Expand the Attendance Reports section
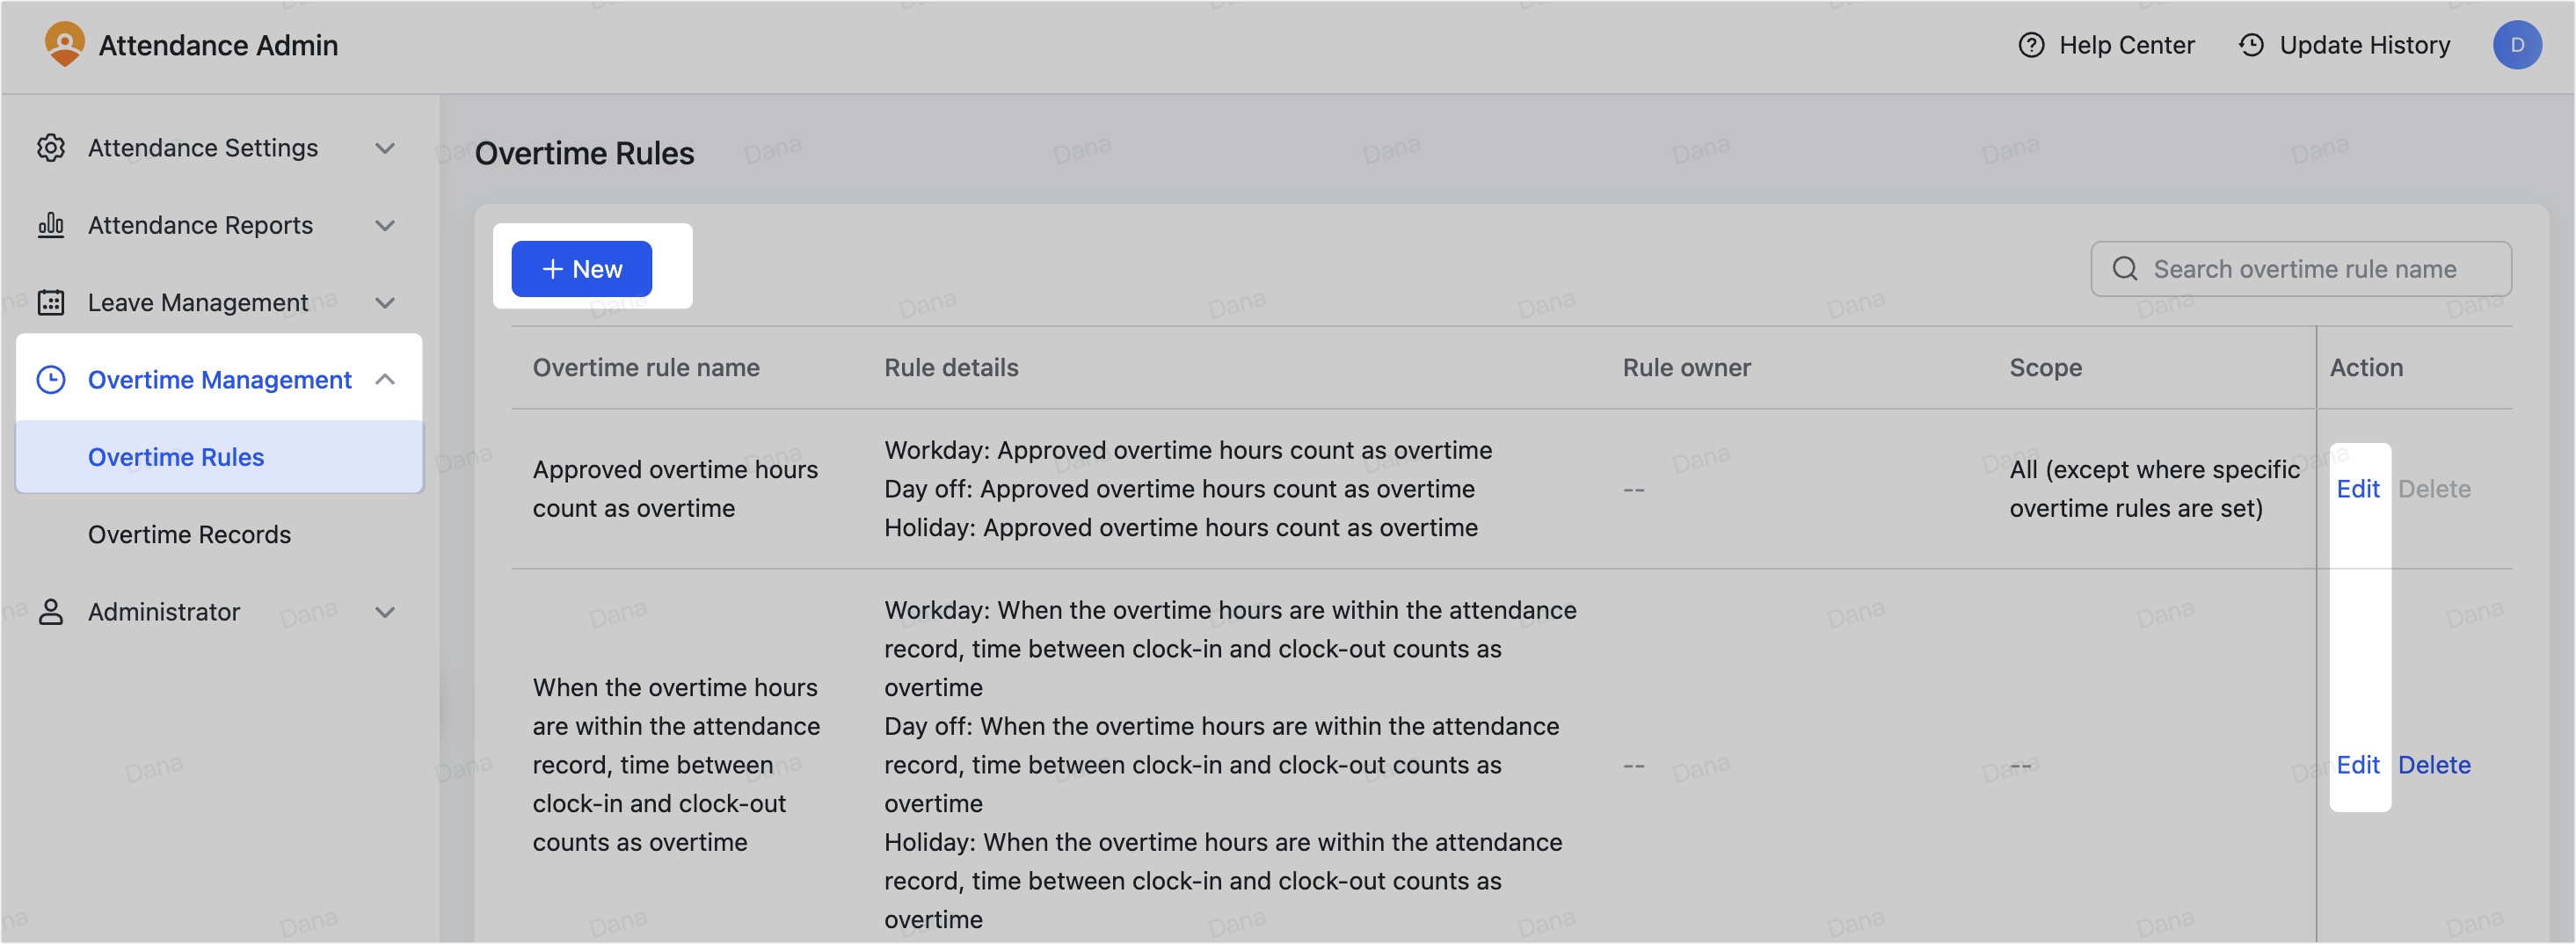Image resolution: width=2576 pixels, height=944 pixels. [386, 225]
